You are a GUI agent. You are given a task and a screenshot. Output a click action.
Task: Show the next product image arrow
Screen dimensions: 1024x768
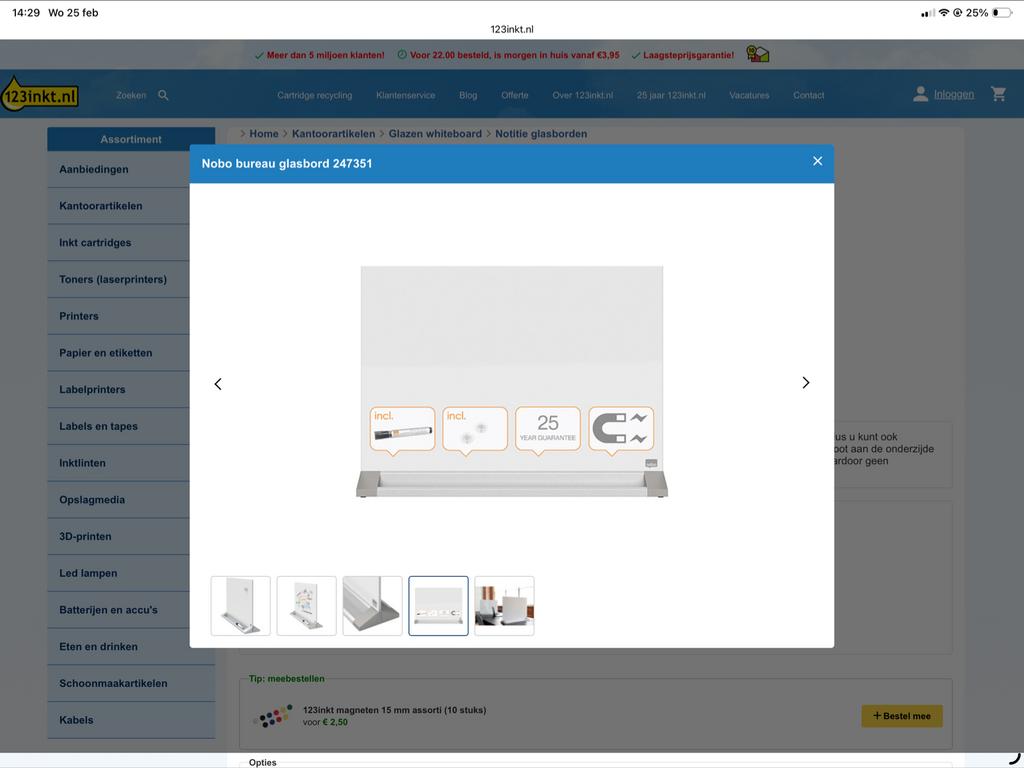click(805, 383)
